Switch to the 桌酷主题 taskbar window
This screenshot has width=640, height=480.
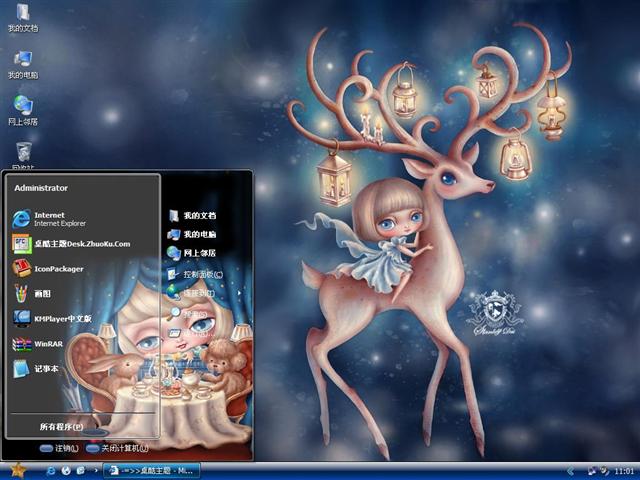151,471
